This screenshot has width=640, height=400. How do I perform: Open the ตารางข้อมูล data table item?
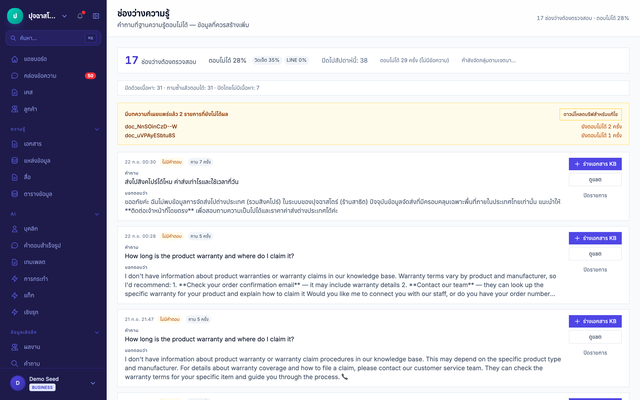[15, 194]
